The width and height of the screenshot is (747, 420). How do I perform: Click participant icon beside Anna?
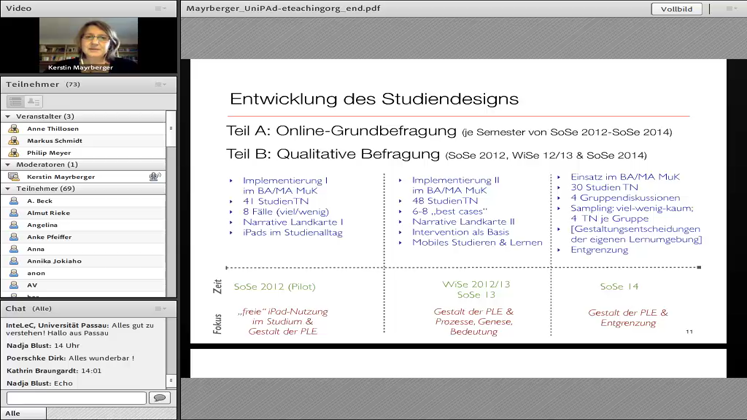(x=14, y=249)
